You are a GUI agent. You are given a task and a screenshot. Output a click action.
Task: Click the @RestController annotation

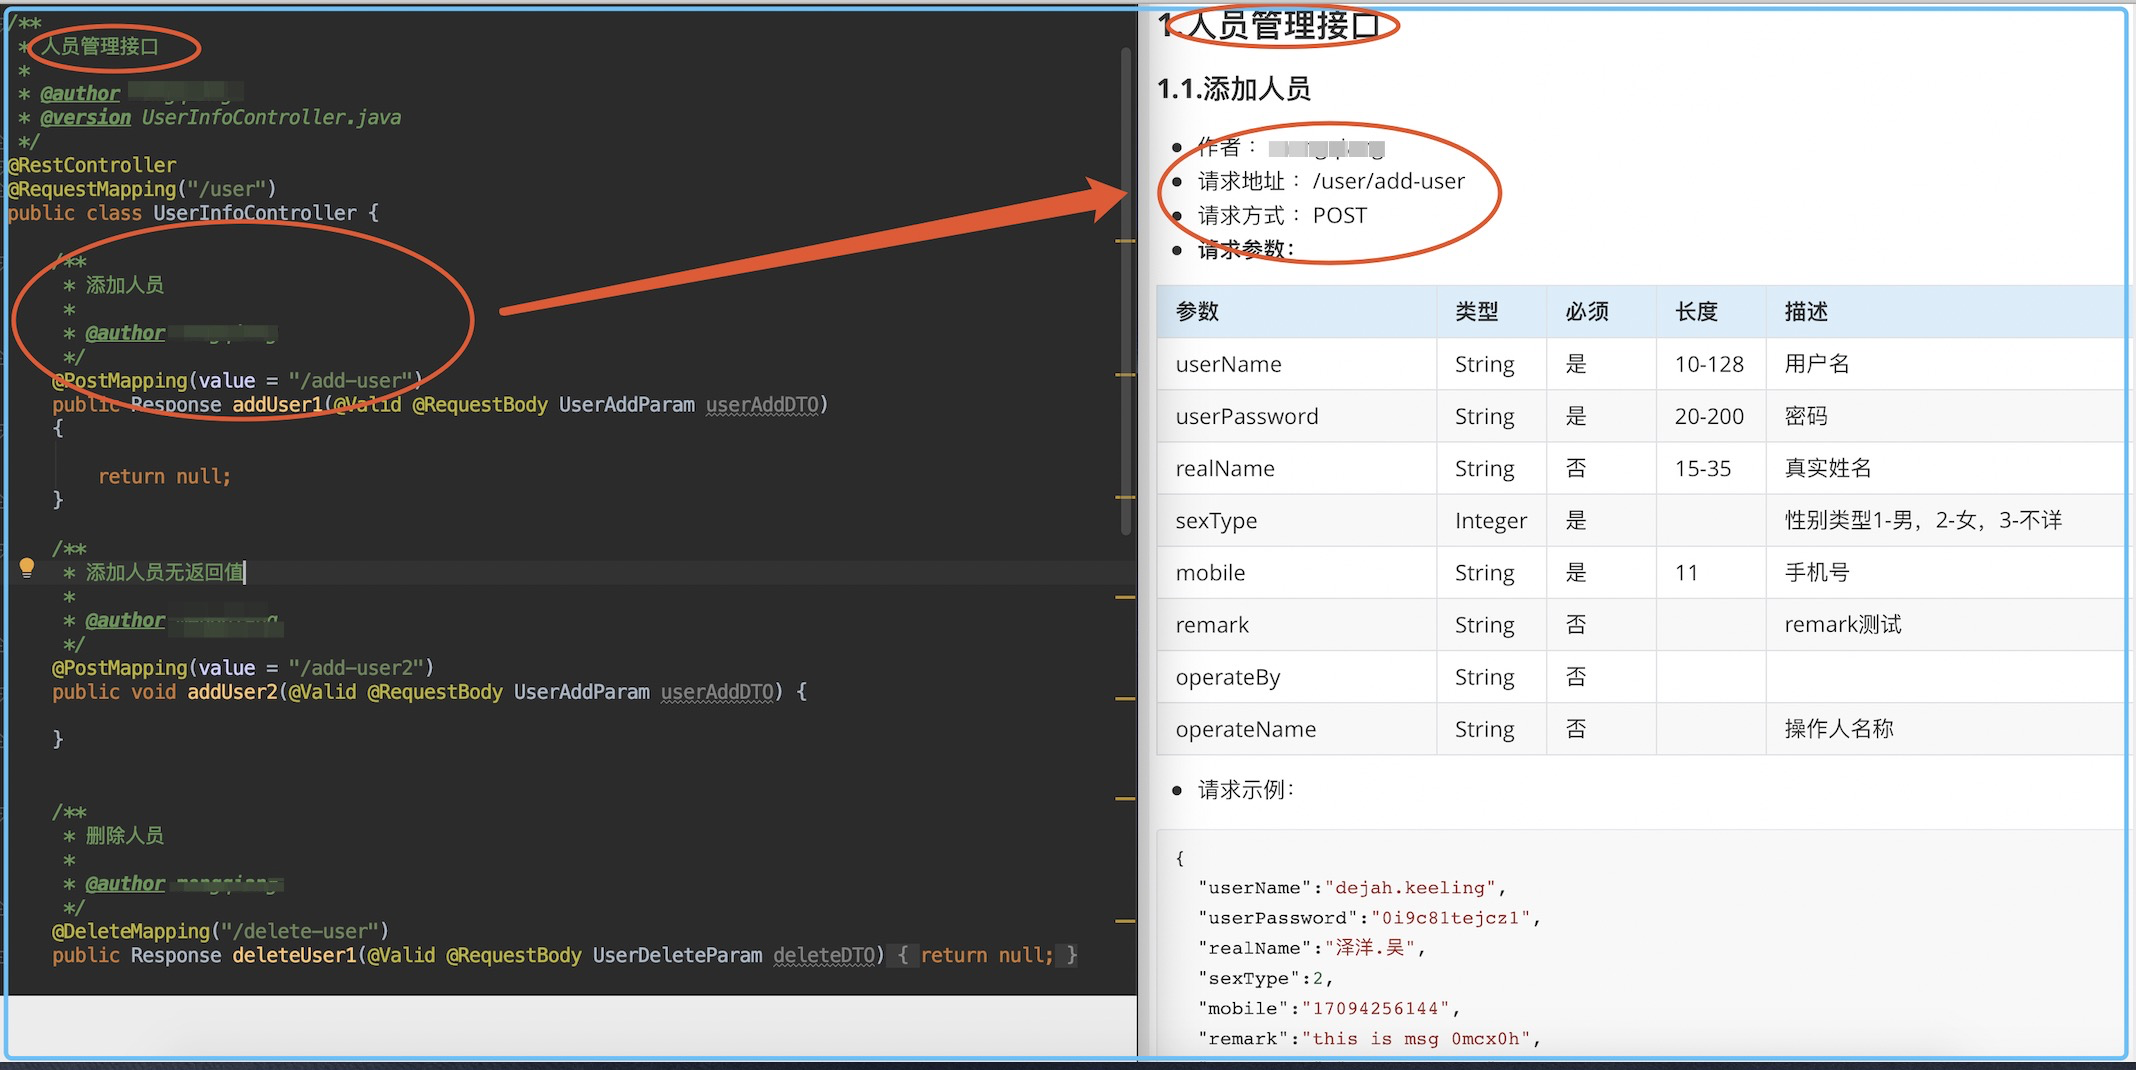[92, 165]
